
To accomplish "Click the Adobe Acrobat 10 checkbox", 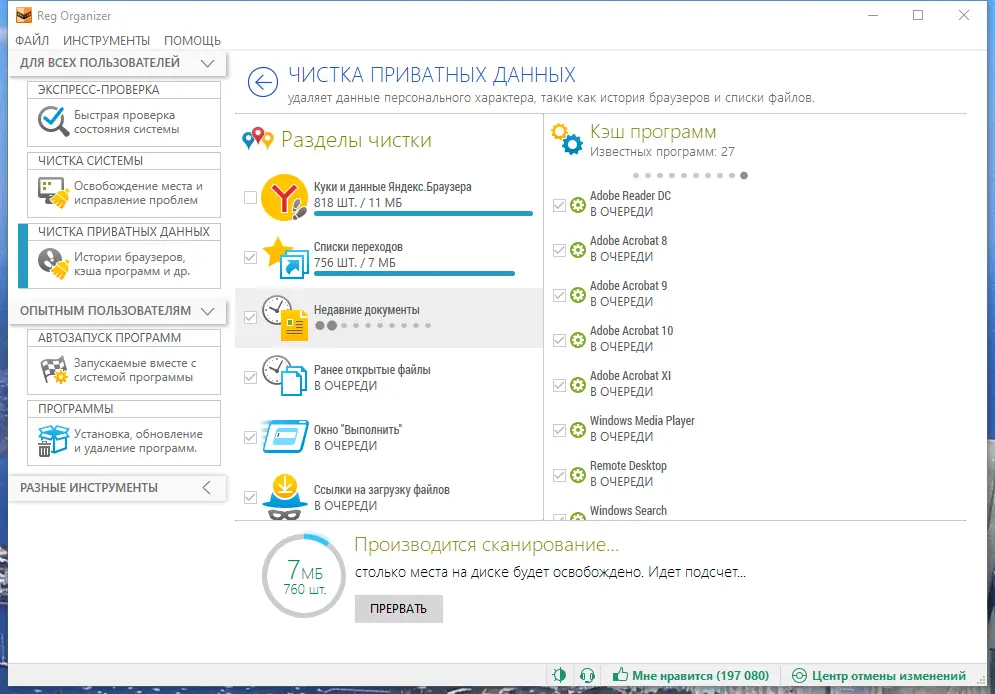I will pos(559,340).
